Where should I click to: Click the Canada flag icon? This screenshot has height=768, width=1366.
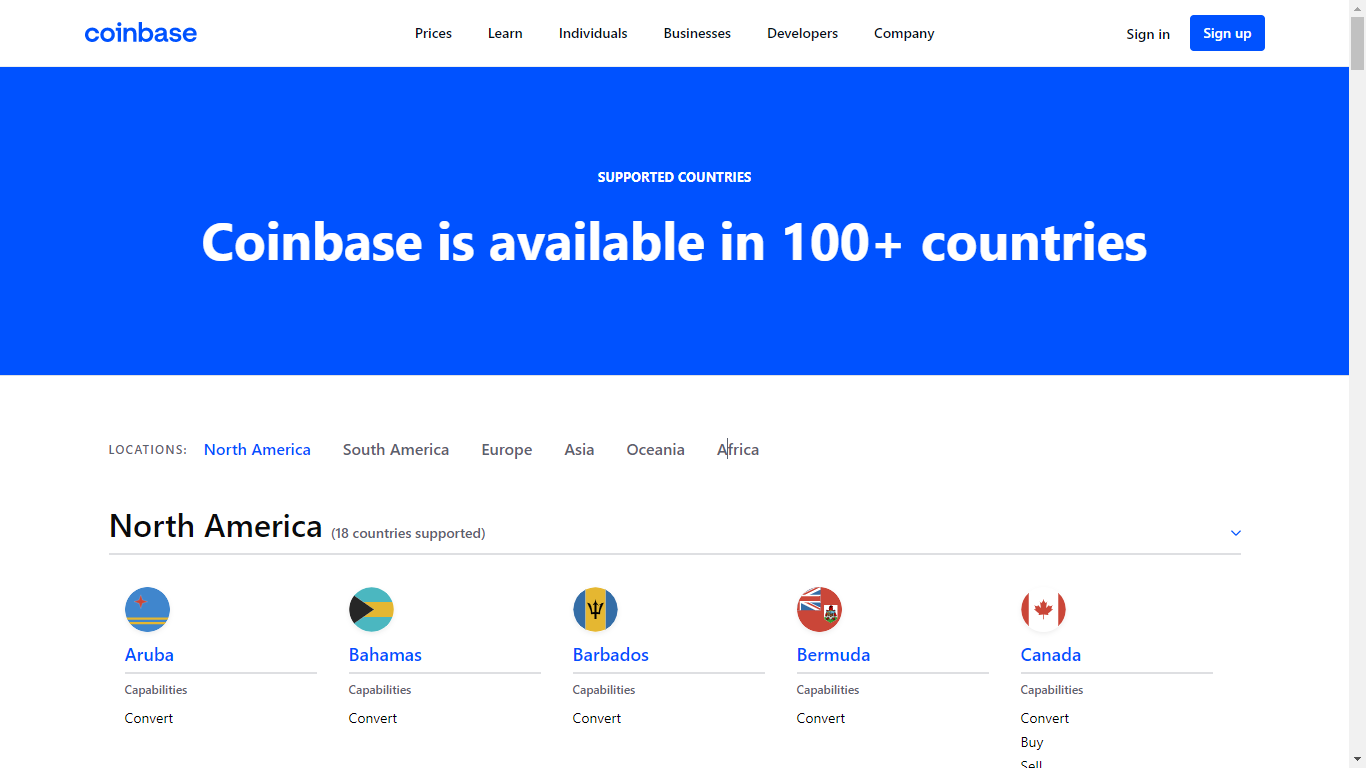click(x=1043, y=609)
